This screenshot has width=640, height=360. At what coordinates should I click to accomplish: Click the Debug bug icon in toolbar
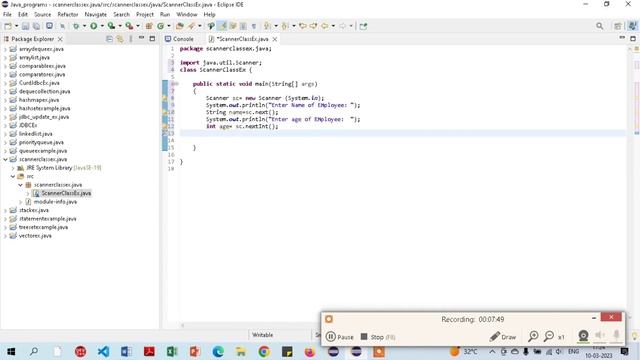76,26
